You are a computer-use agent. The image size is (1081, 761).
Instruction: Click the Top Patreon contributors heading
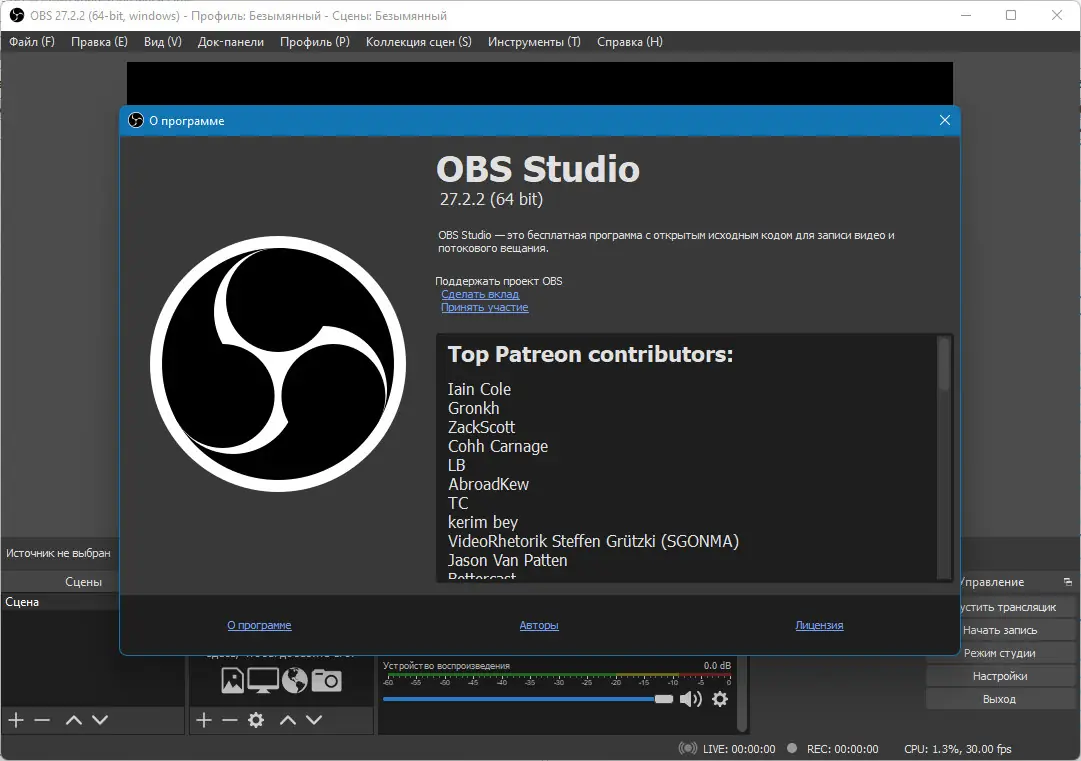tap(590, 354)
